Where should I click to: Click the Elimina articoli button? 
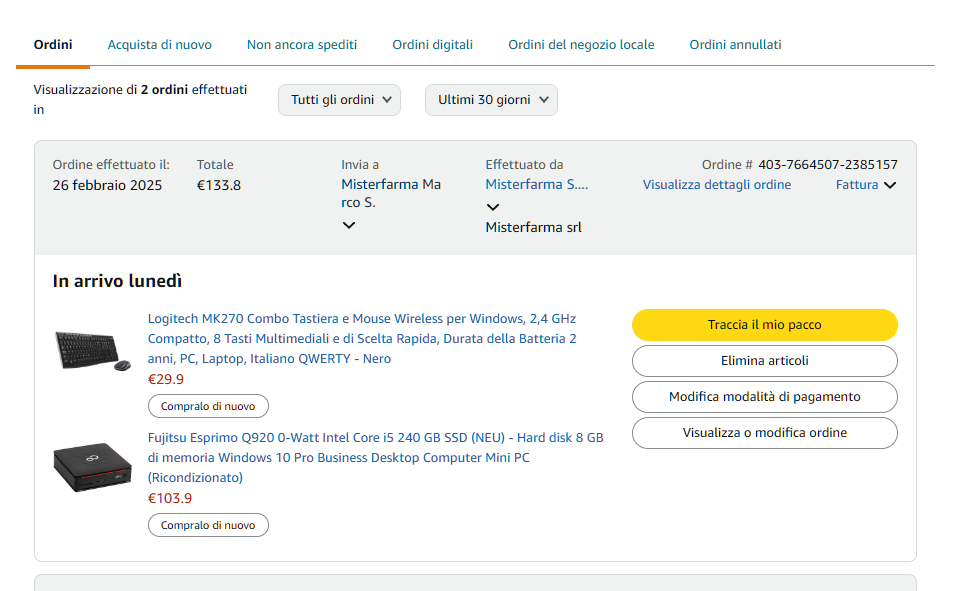click(764, 361)
